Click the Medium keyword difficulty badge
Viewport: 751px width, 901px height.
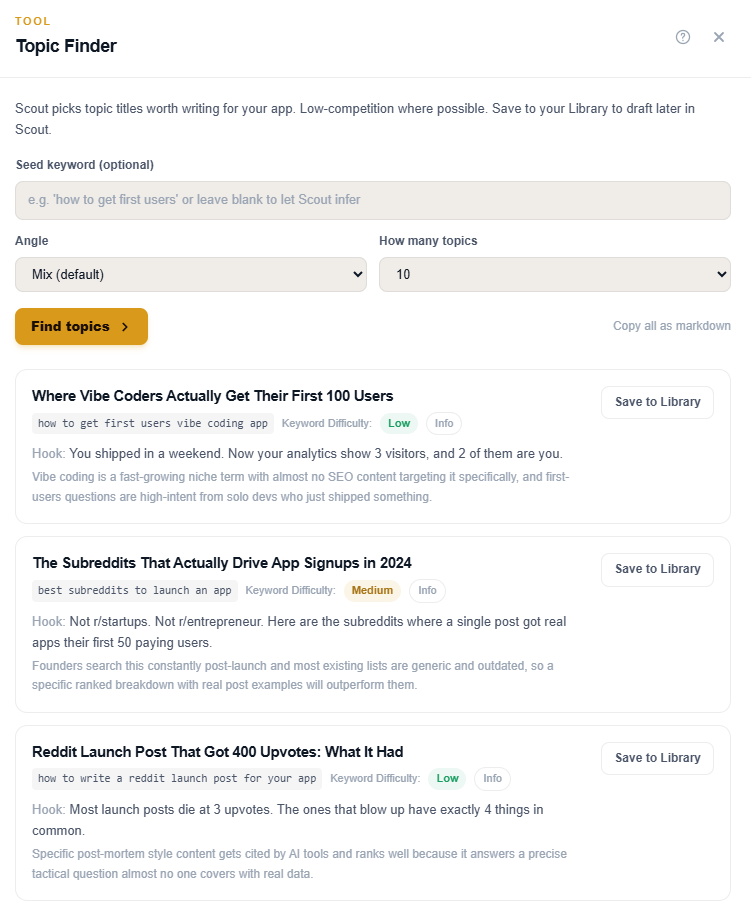(x=372, y=590)
